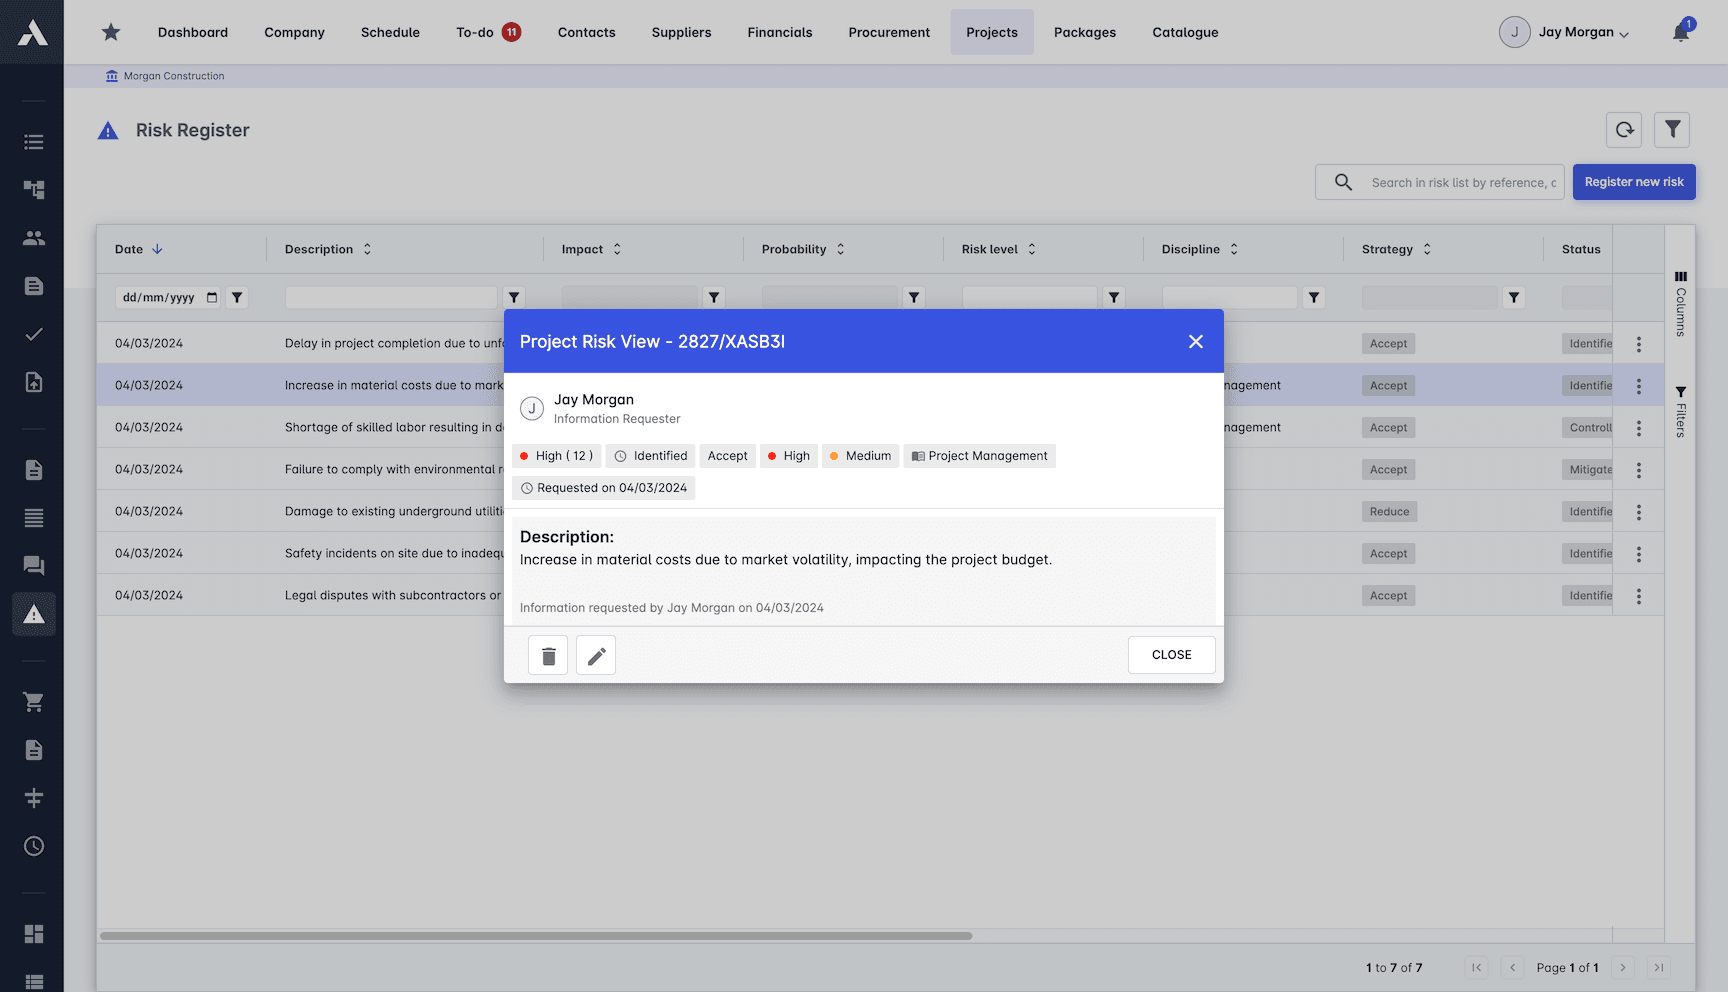The width and height of the screenshot is (1728, 992).
Task: Open the Risk Register warning icon in sidebar
Action: [x=33, y=614]
